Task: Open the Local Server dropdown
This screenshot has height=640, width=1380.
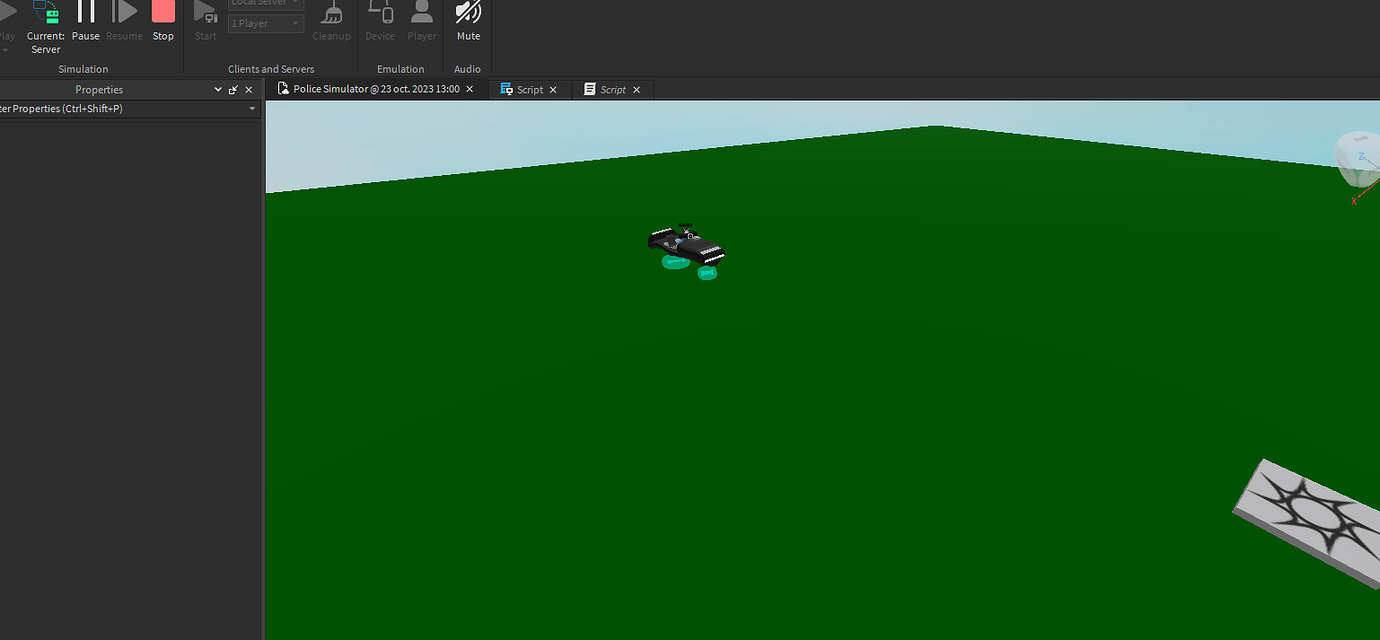Action: tap(264, 3)
